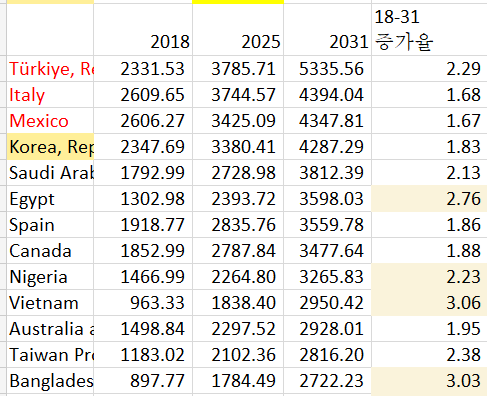Viewport: 487px width, 396px height.
Task: Click the cell containing 2102.36
Action: (x=238, y=355)
